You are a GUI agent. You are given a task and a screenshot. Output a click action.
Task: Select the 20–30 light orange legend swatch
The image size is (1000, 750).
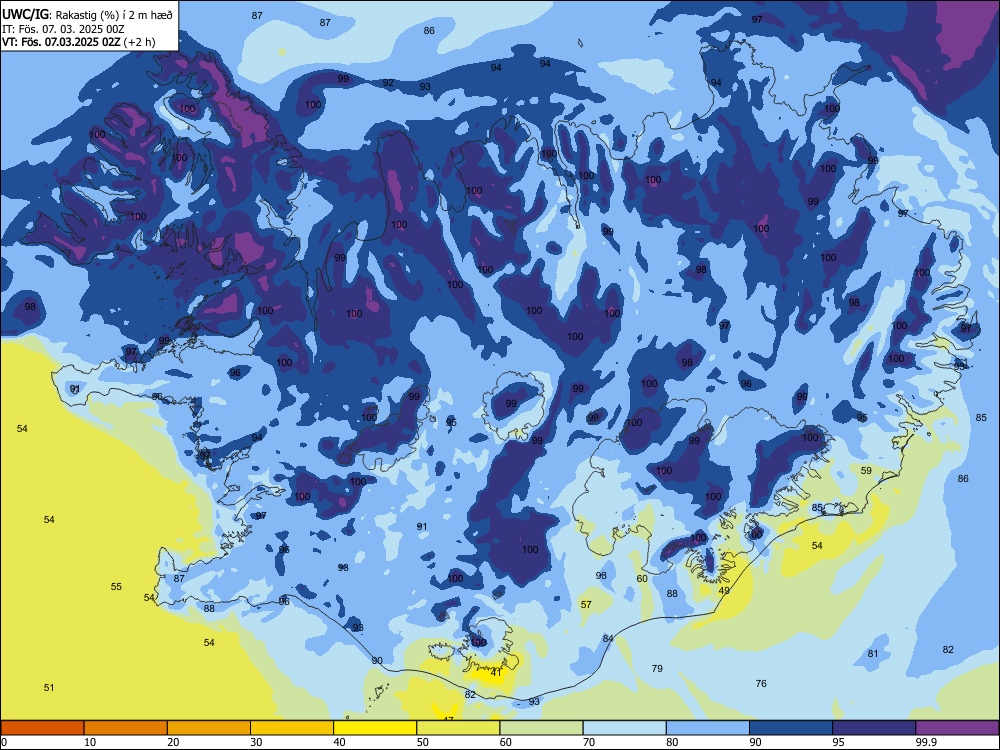(x=209, y=728)
